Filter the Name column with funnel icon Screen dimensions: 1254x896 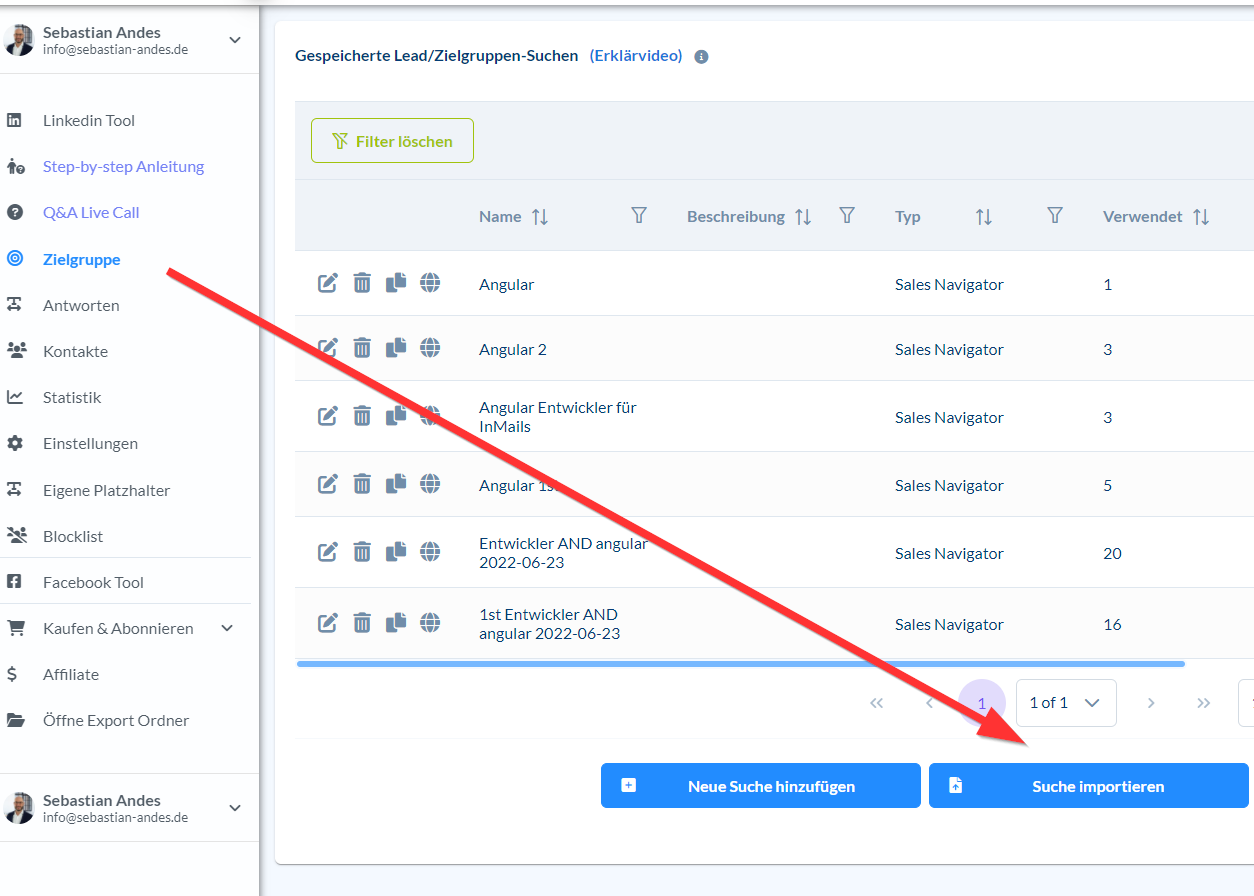639,216
